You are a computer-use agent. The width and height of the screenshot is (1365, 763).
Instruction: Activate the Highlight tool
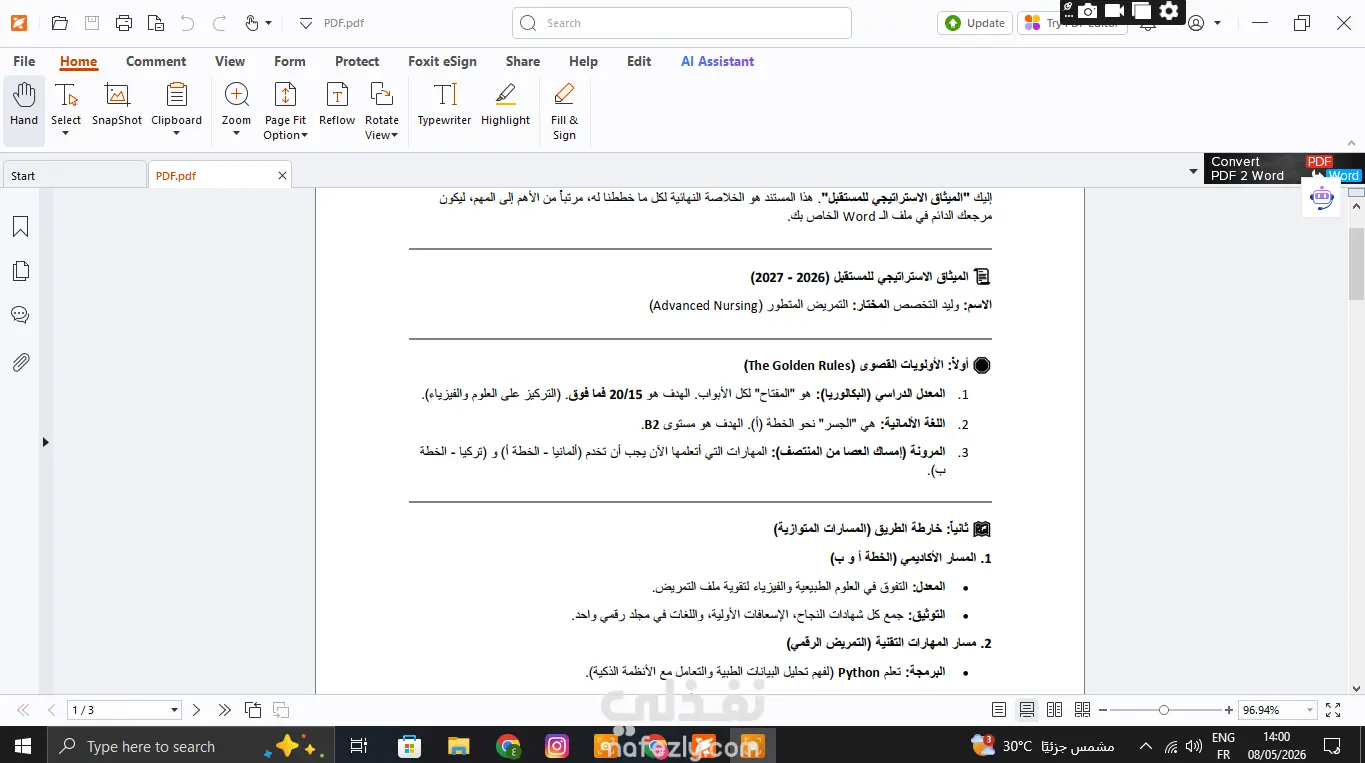506,105
